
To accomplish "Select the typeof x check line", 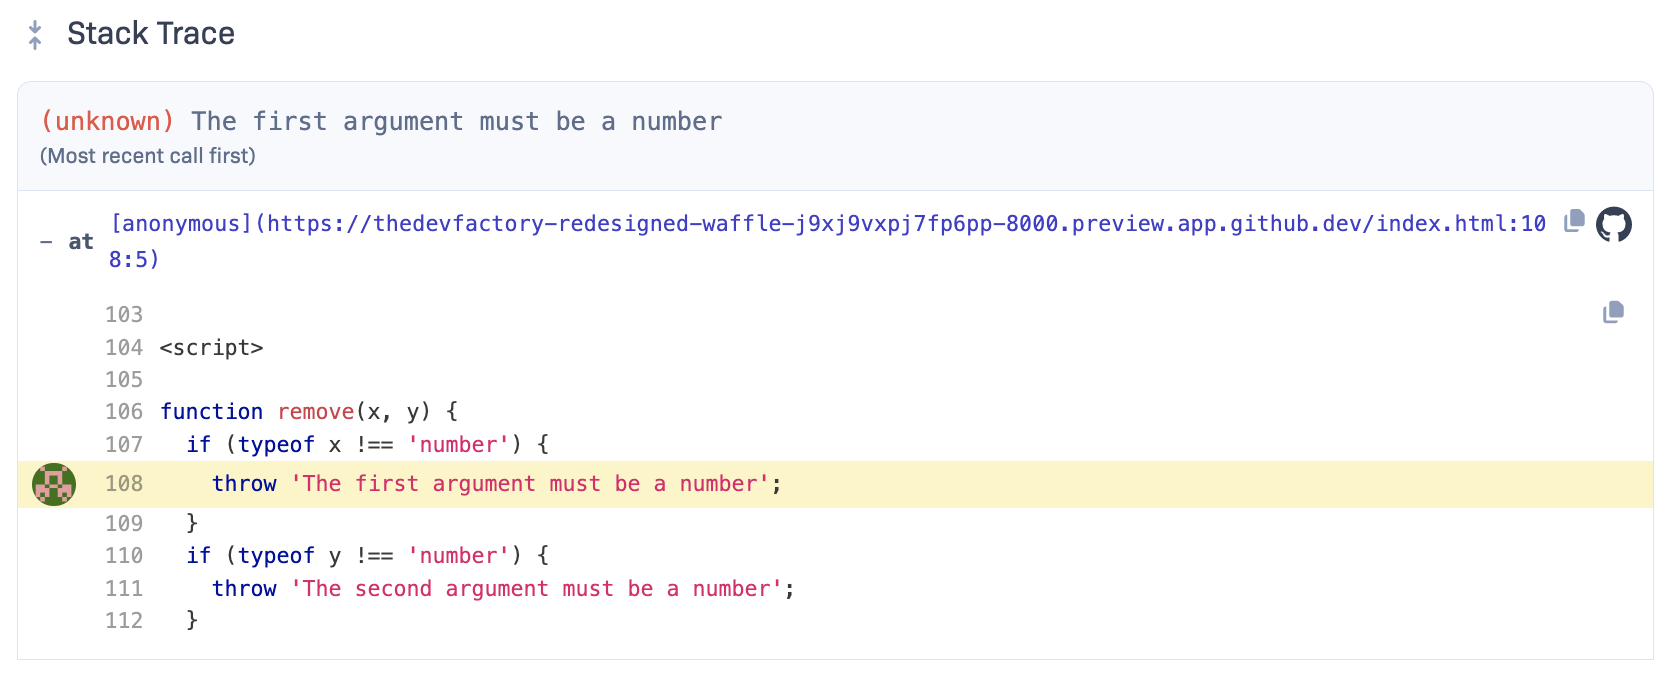I will point(367,445).
